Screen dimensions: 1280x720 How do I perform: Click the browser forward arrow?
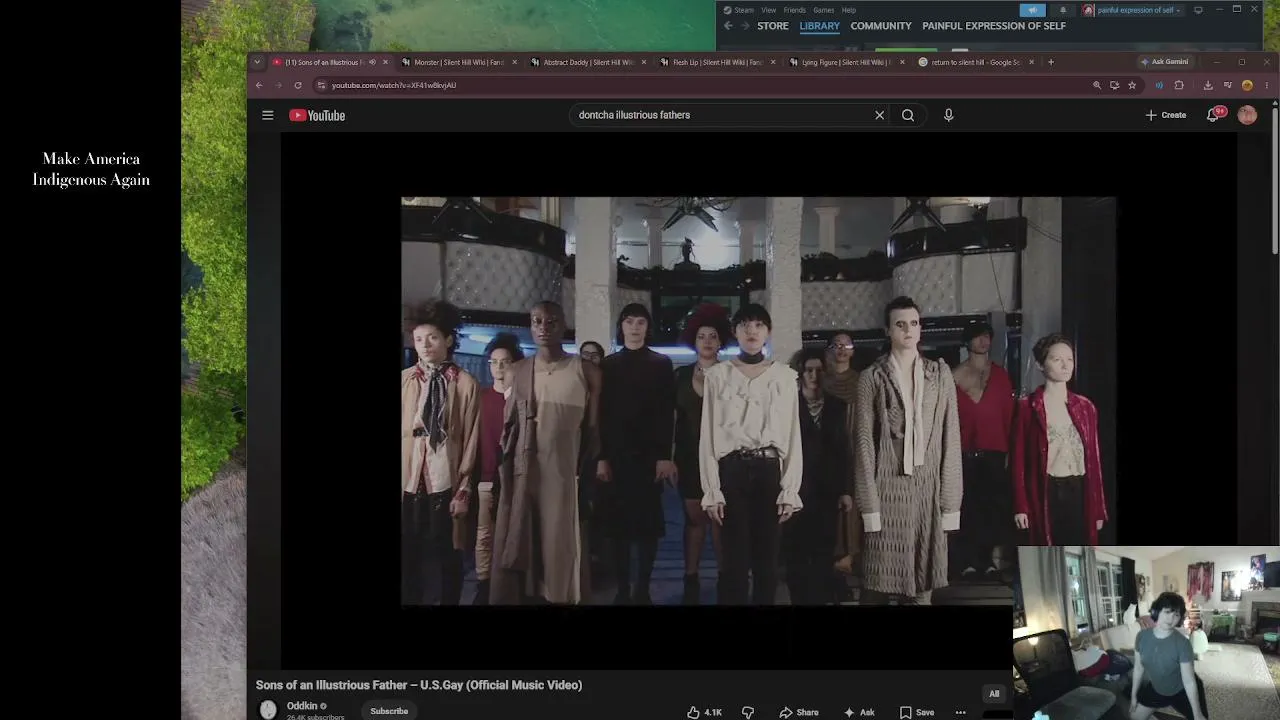point(278,85)
